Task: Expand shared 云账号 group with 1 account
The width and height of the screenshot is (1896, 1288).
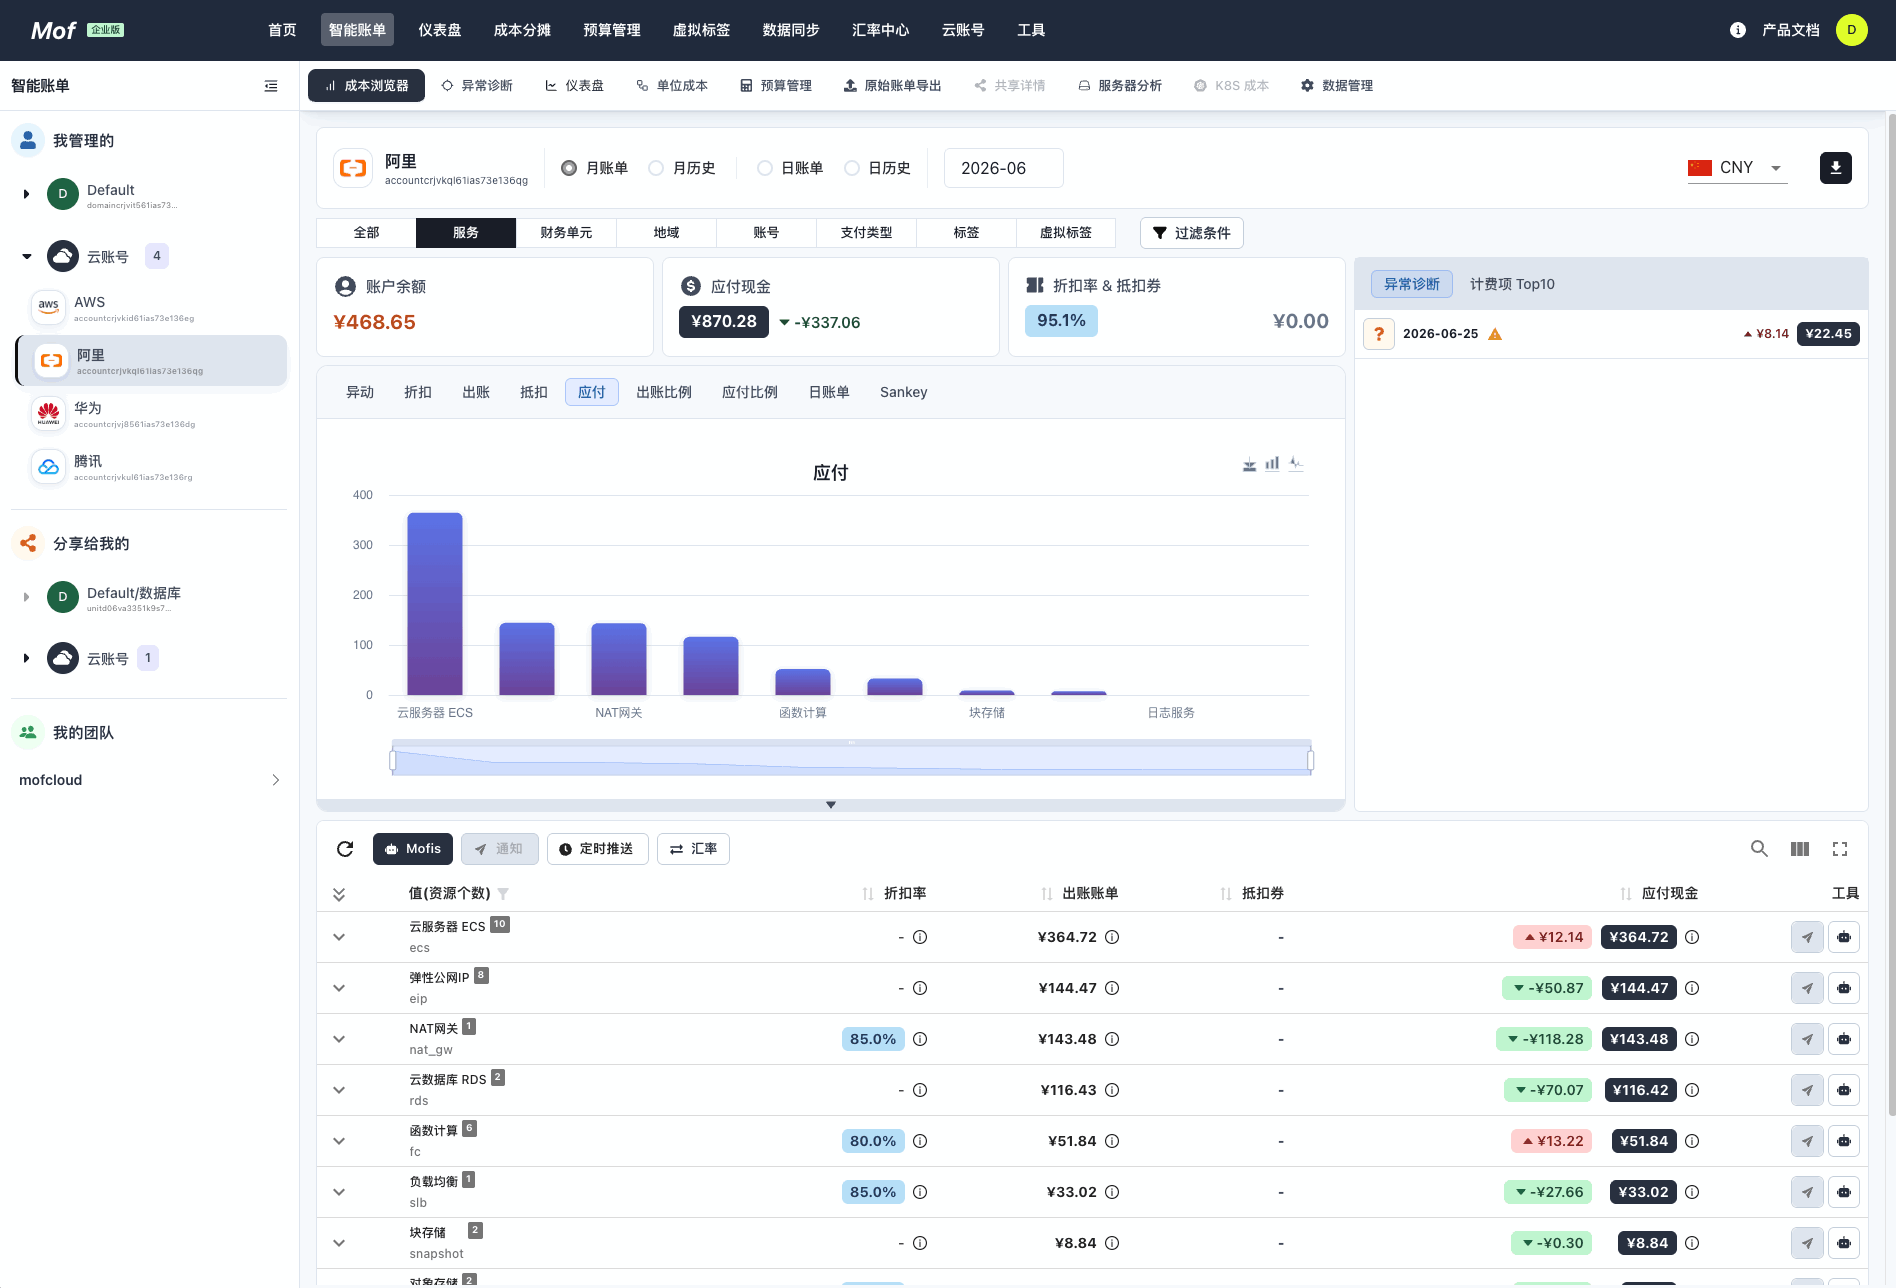Action: coord(26,658)
